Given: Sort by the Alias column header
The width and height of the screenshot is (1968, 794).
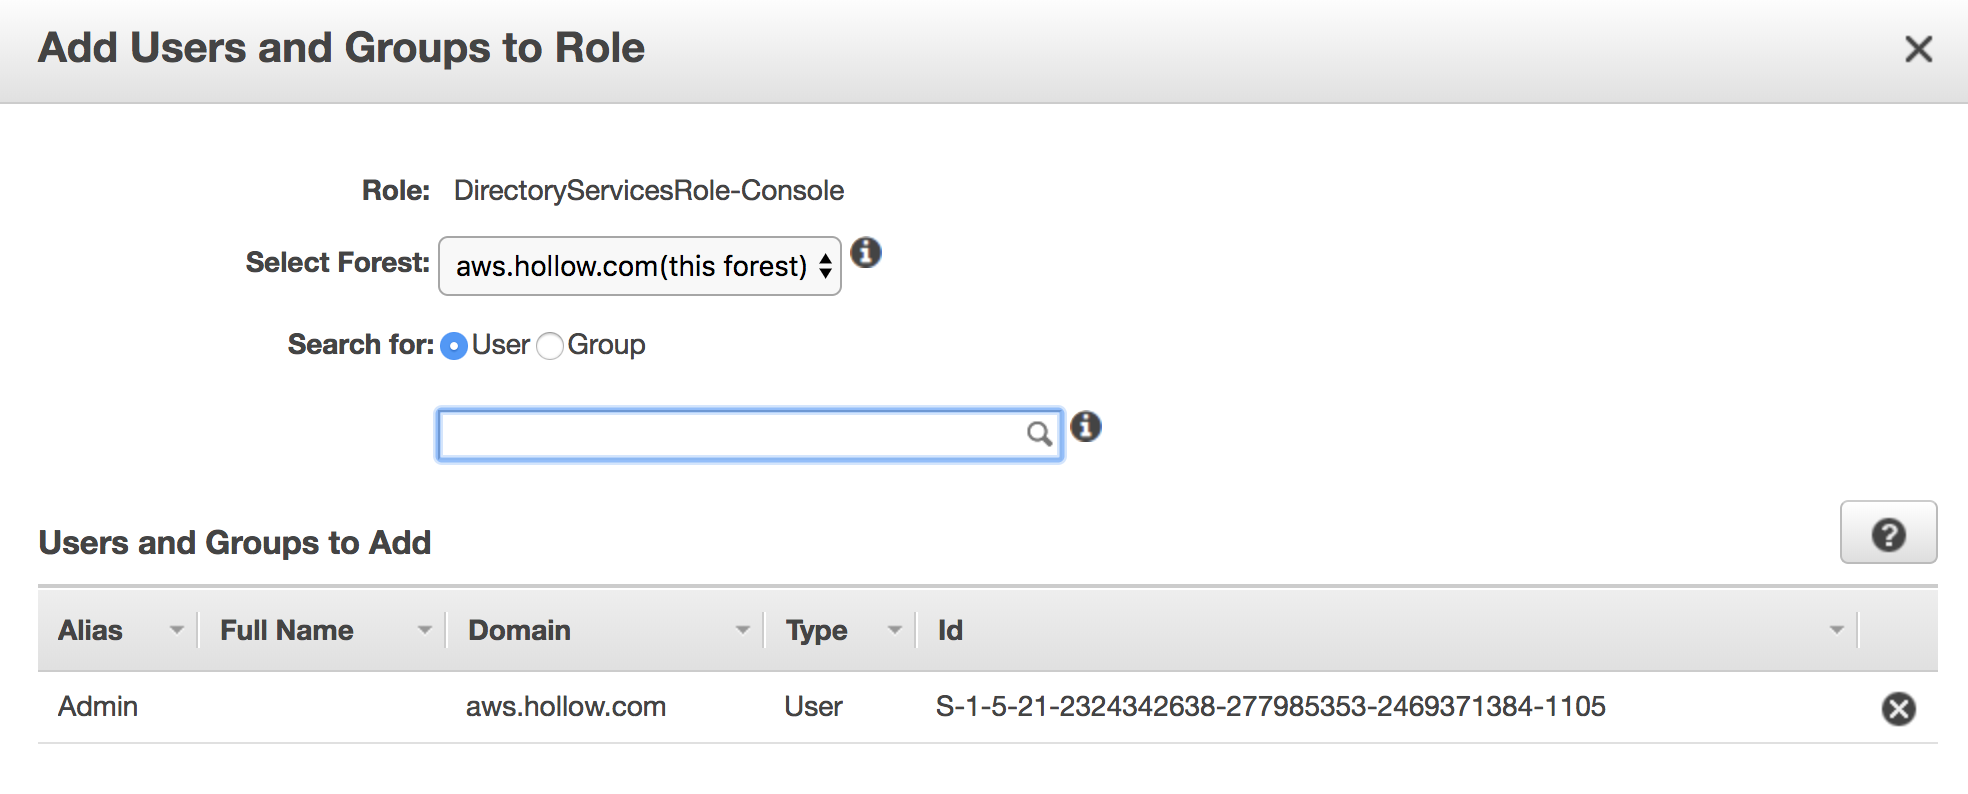Looking at the screenshot, I should (x=91, y=630).
